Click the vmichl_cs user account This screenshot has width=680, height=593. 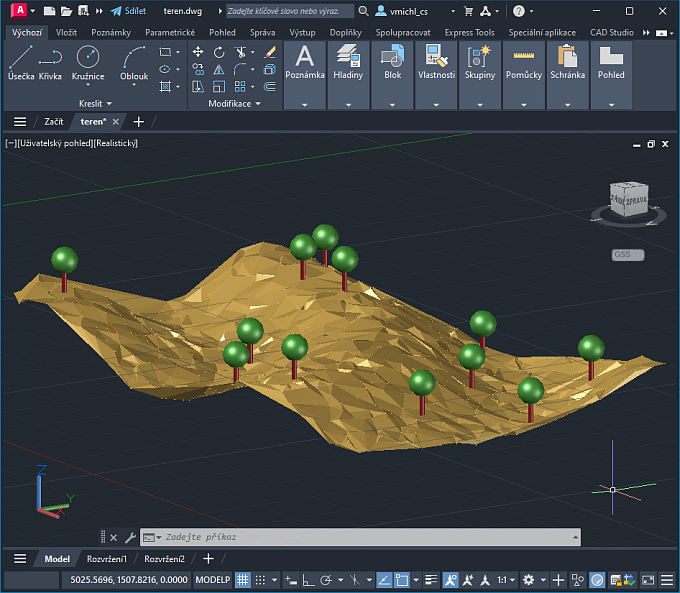(406, 11)
